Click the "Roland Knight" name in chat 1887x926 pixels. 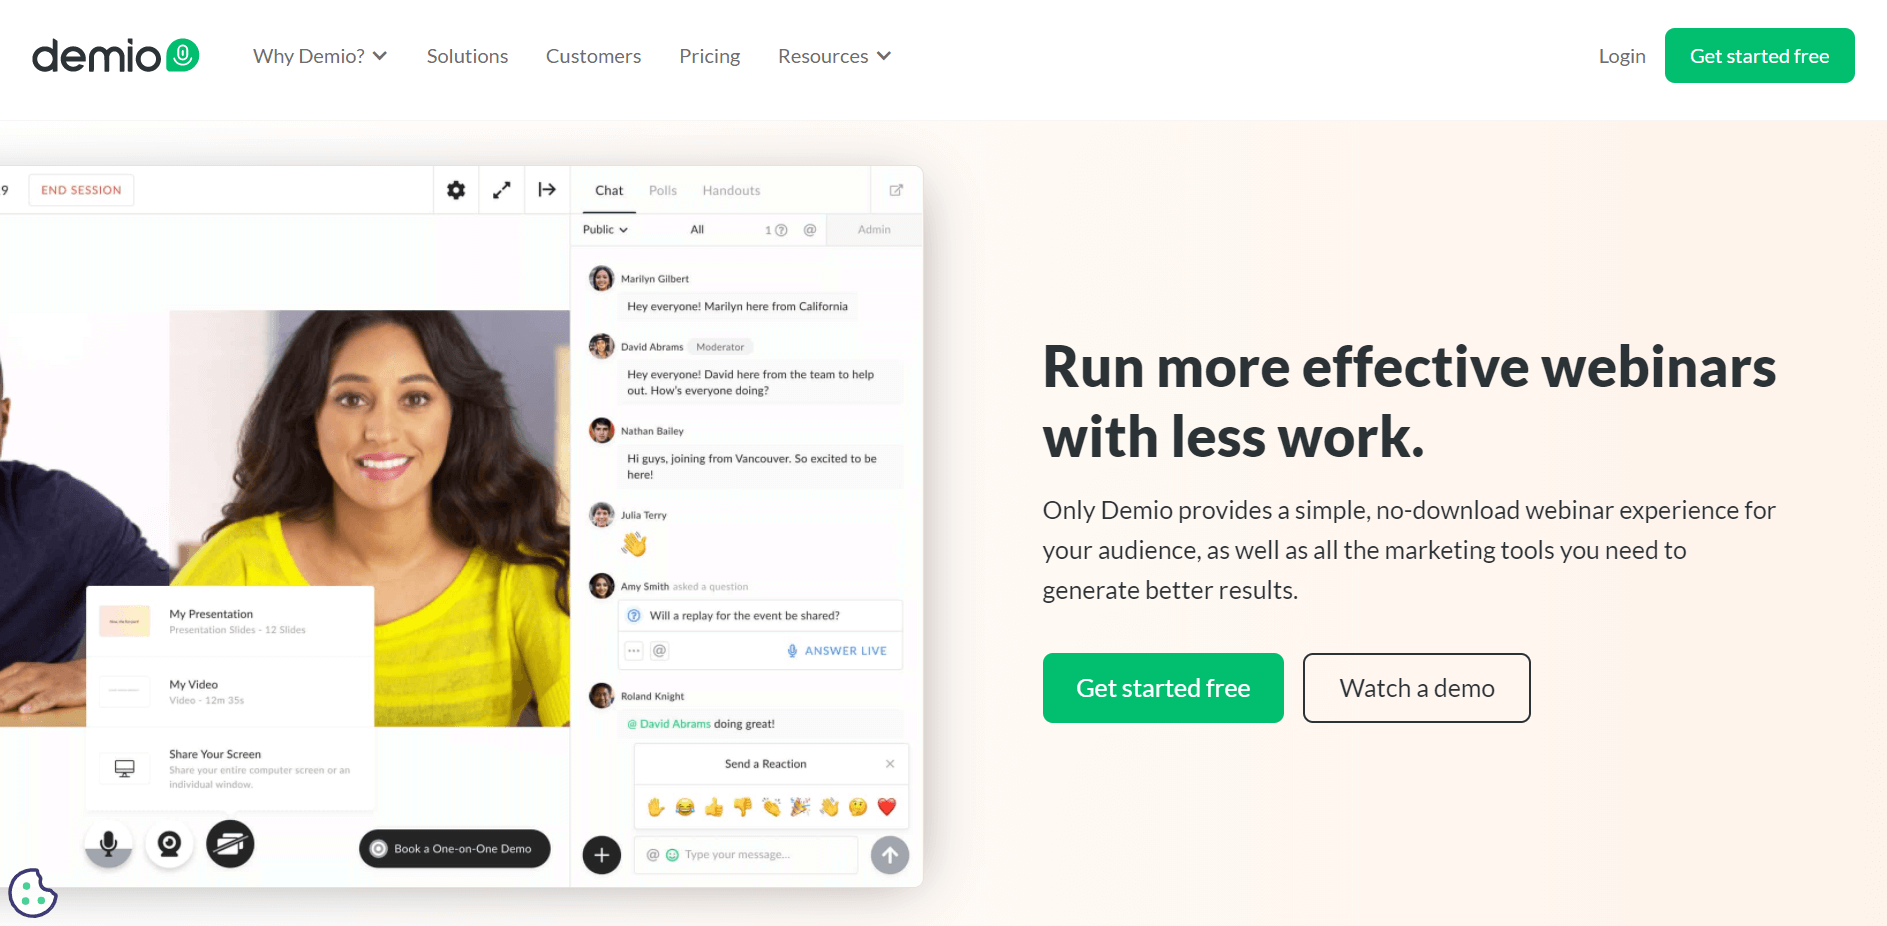point(652,696)
